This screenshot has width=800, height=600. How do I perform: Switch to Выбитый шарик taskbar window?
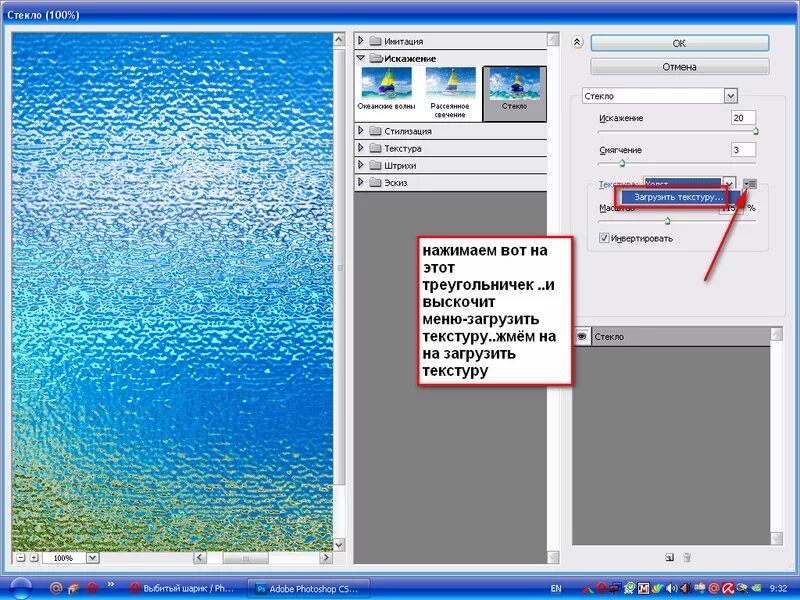182,588
